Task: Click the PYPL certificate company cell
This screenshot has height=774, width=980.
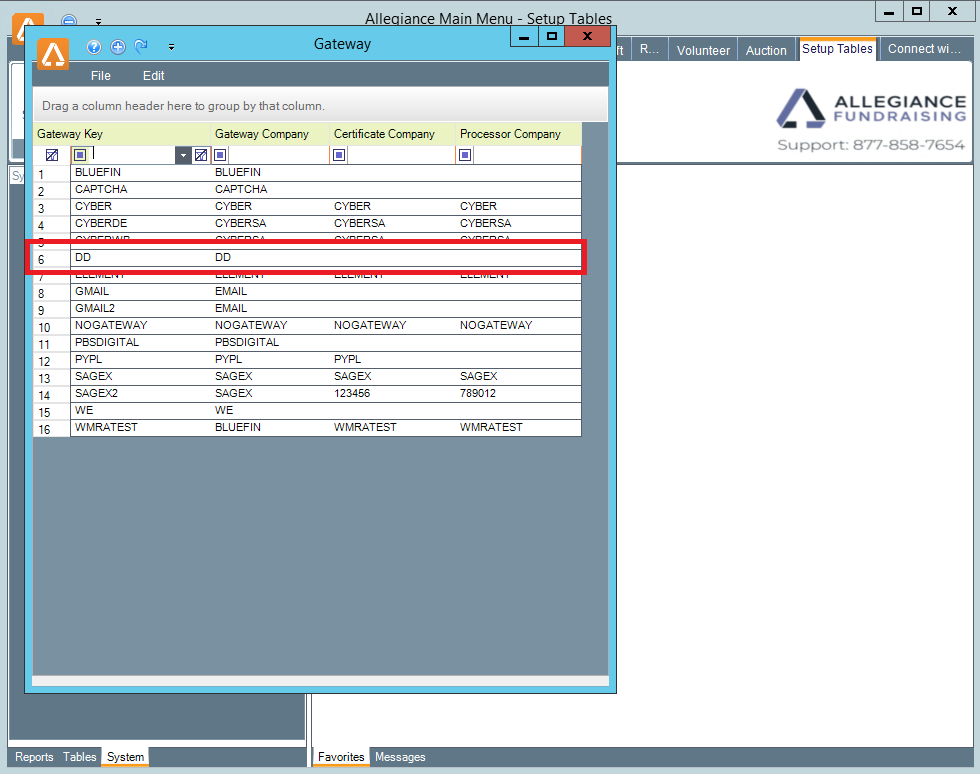Action: [x=392, y=359]
